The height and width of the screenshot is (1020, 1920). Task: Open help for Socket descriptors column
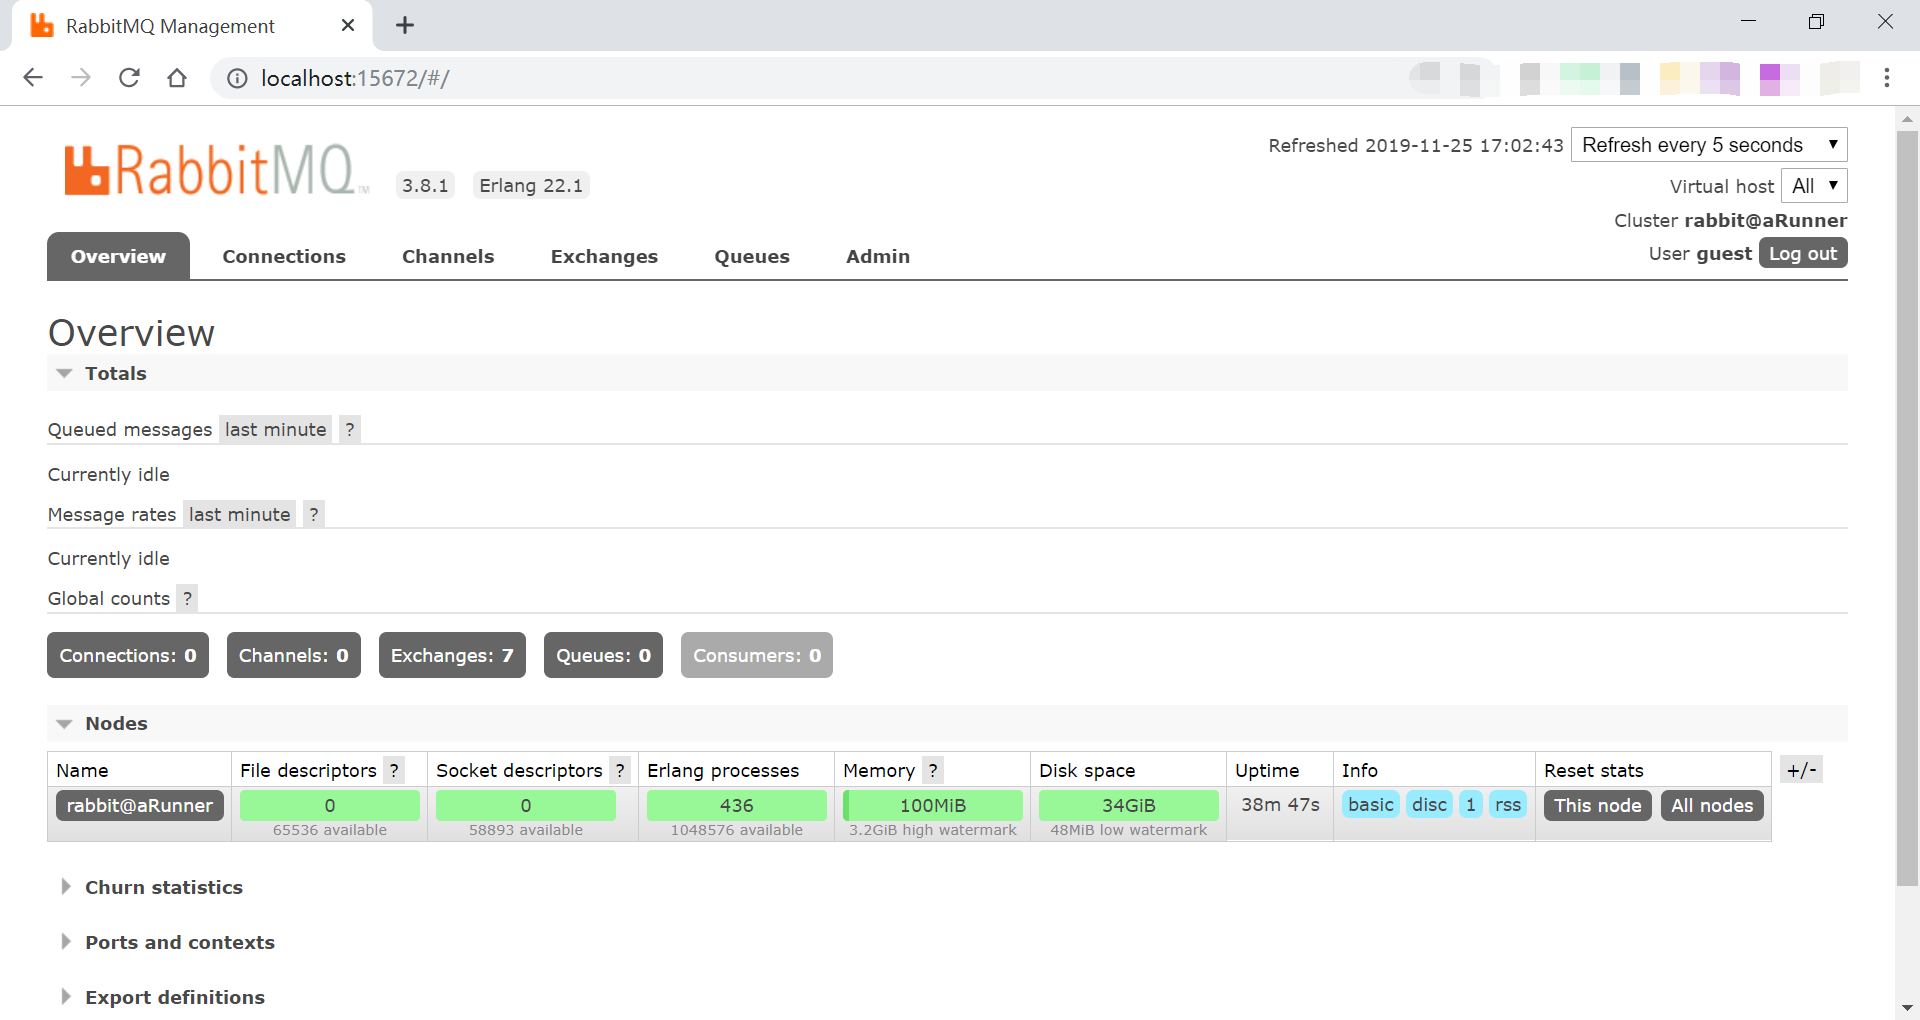click(620, 771)
